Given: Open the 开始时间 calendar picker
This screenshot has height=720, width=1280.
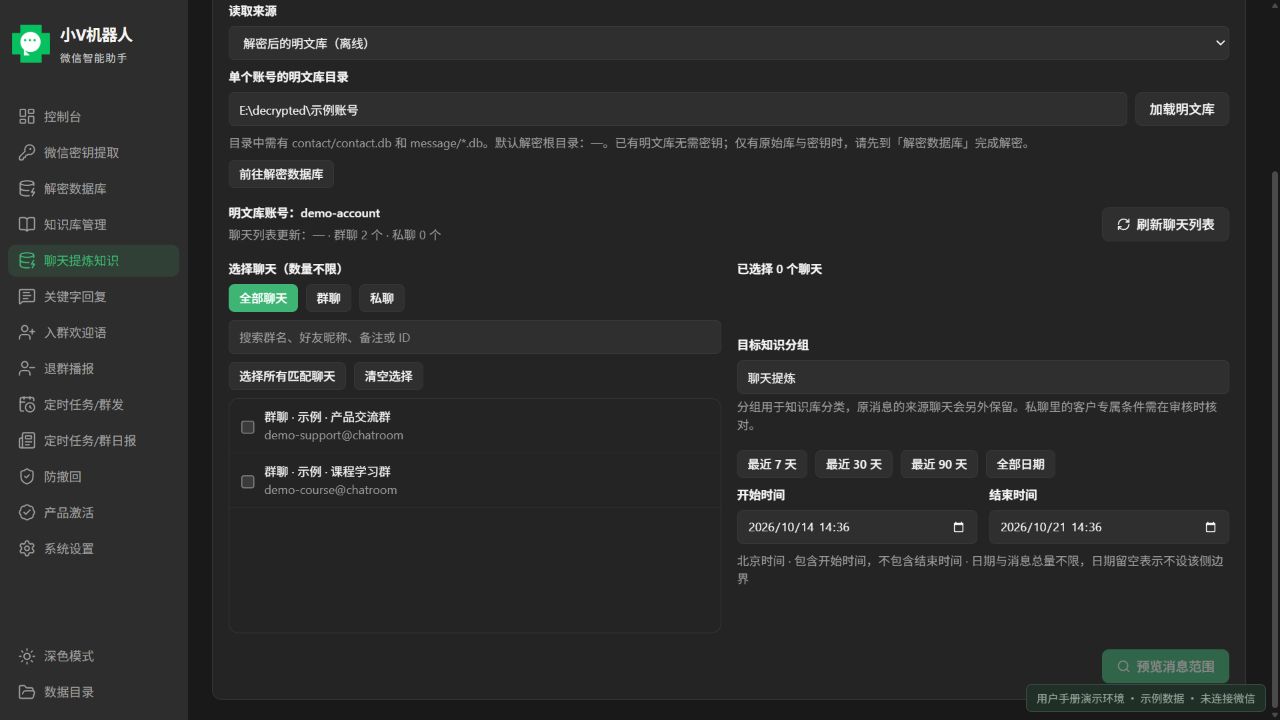Looking at the screenshot, I should [958, 527].
